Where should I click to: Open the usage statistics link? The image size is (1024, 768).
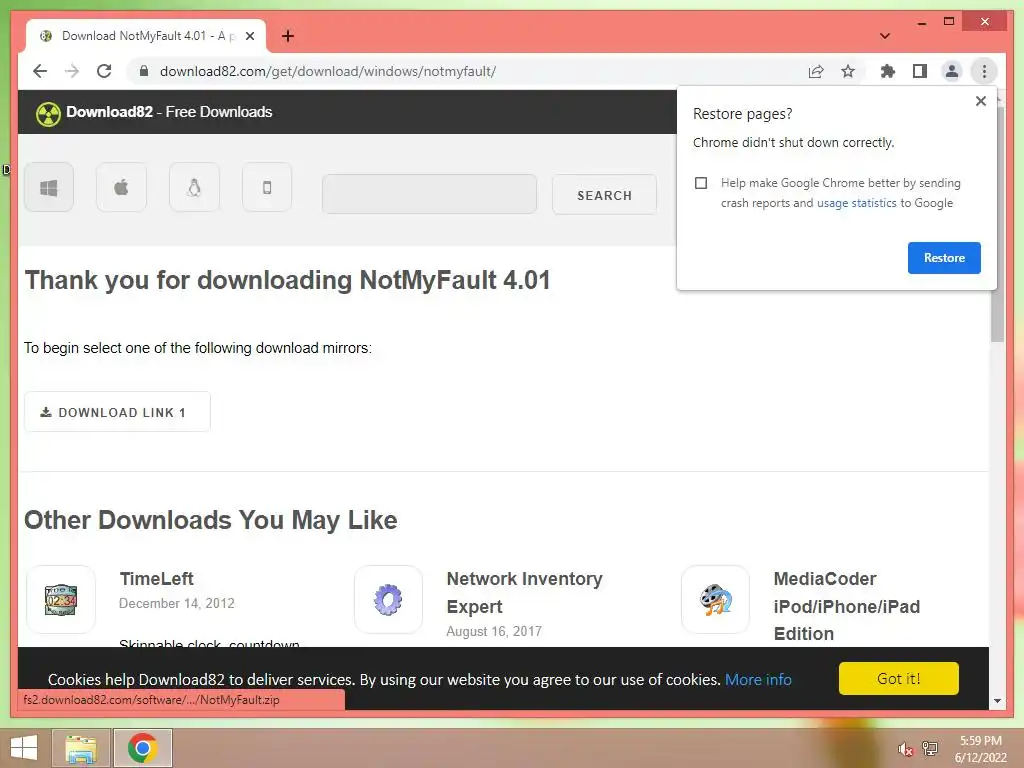pyautogui.click(x=856, y=203)
